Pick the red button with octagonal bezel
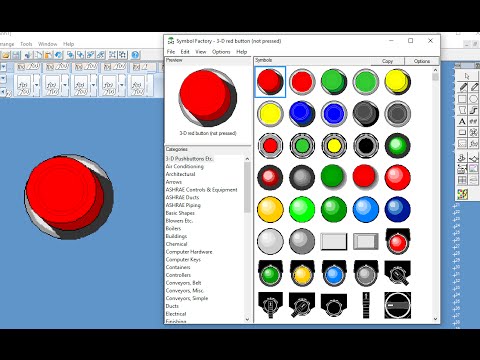The width and height of the screenshot is (480, 360). click(x=270, y=146)
